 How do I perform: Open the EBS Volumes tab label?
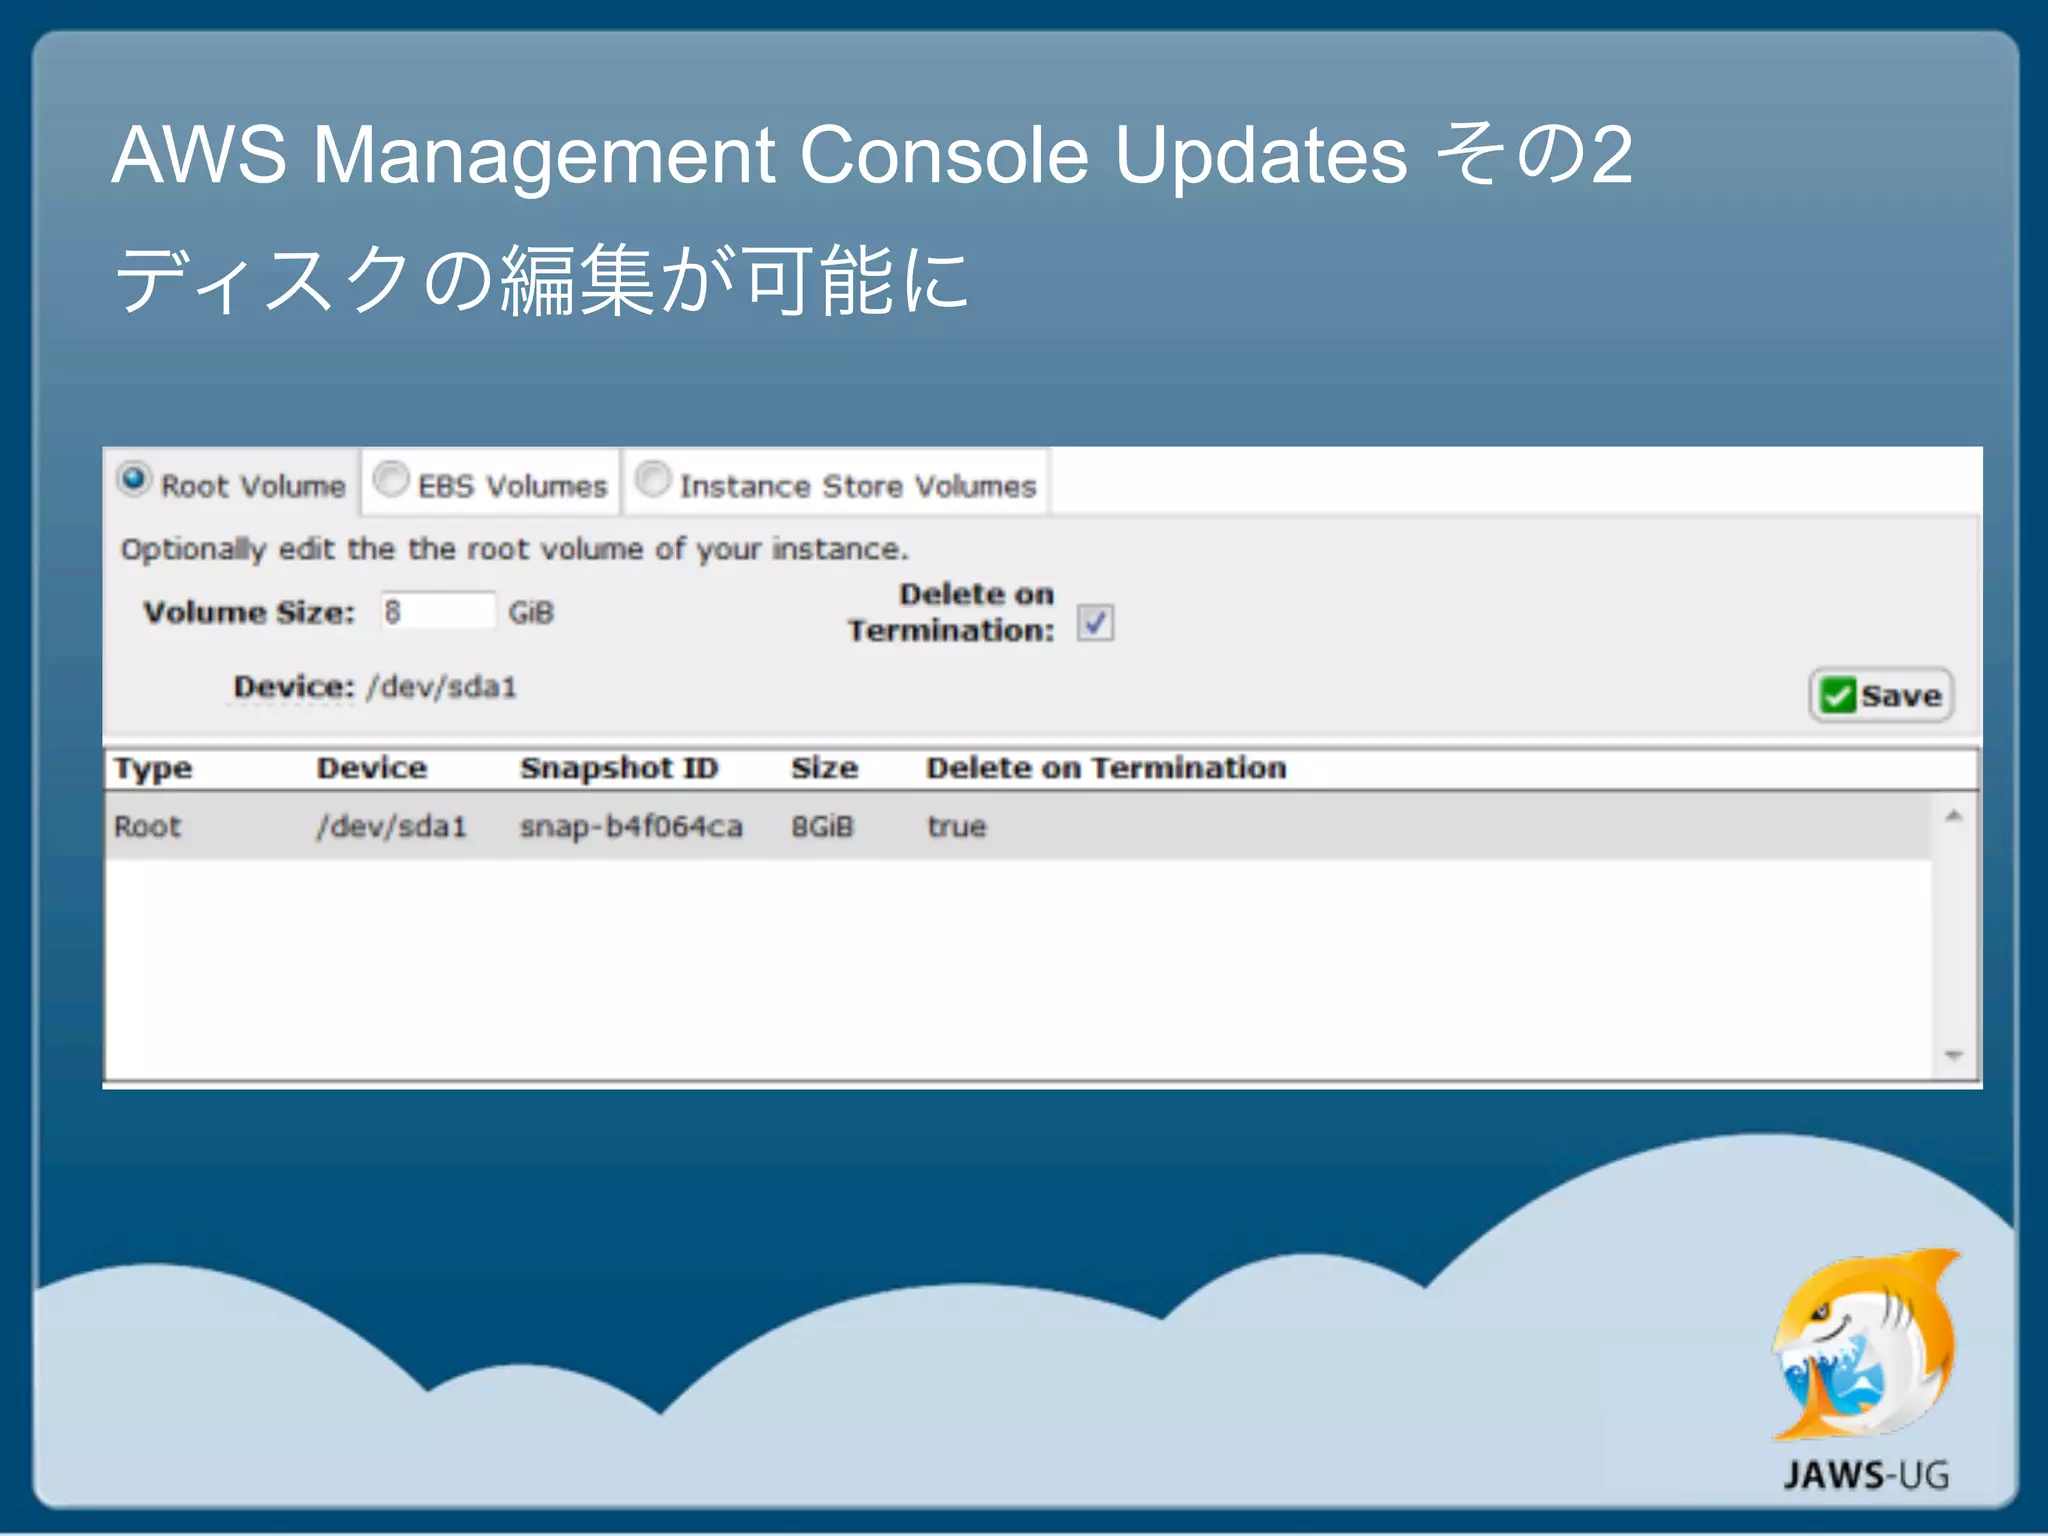[x=512, y=487]
